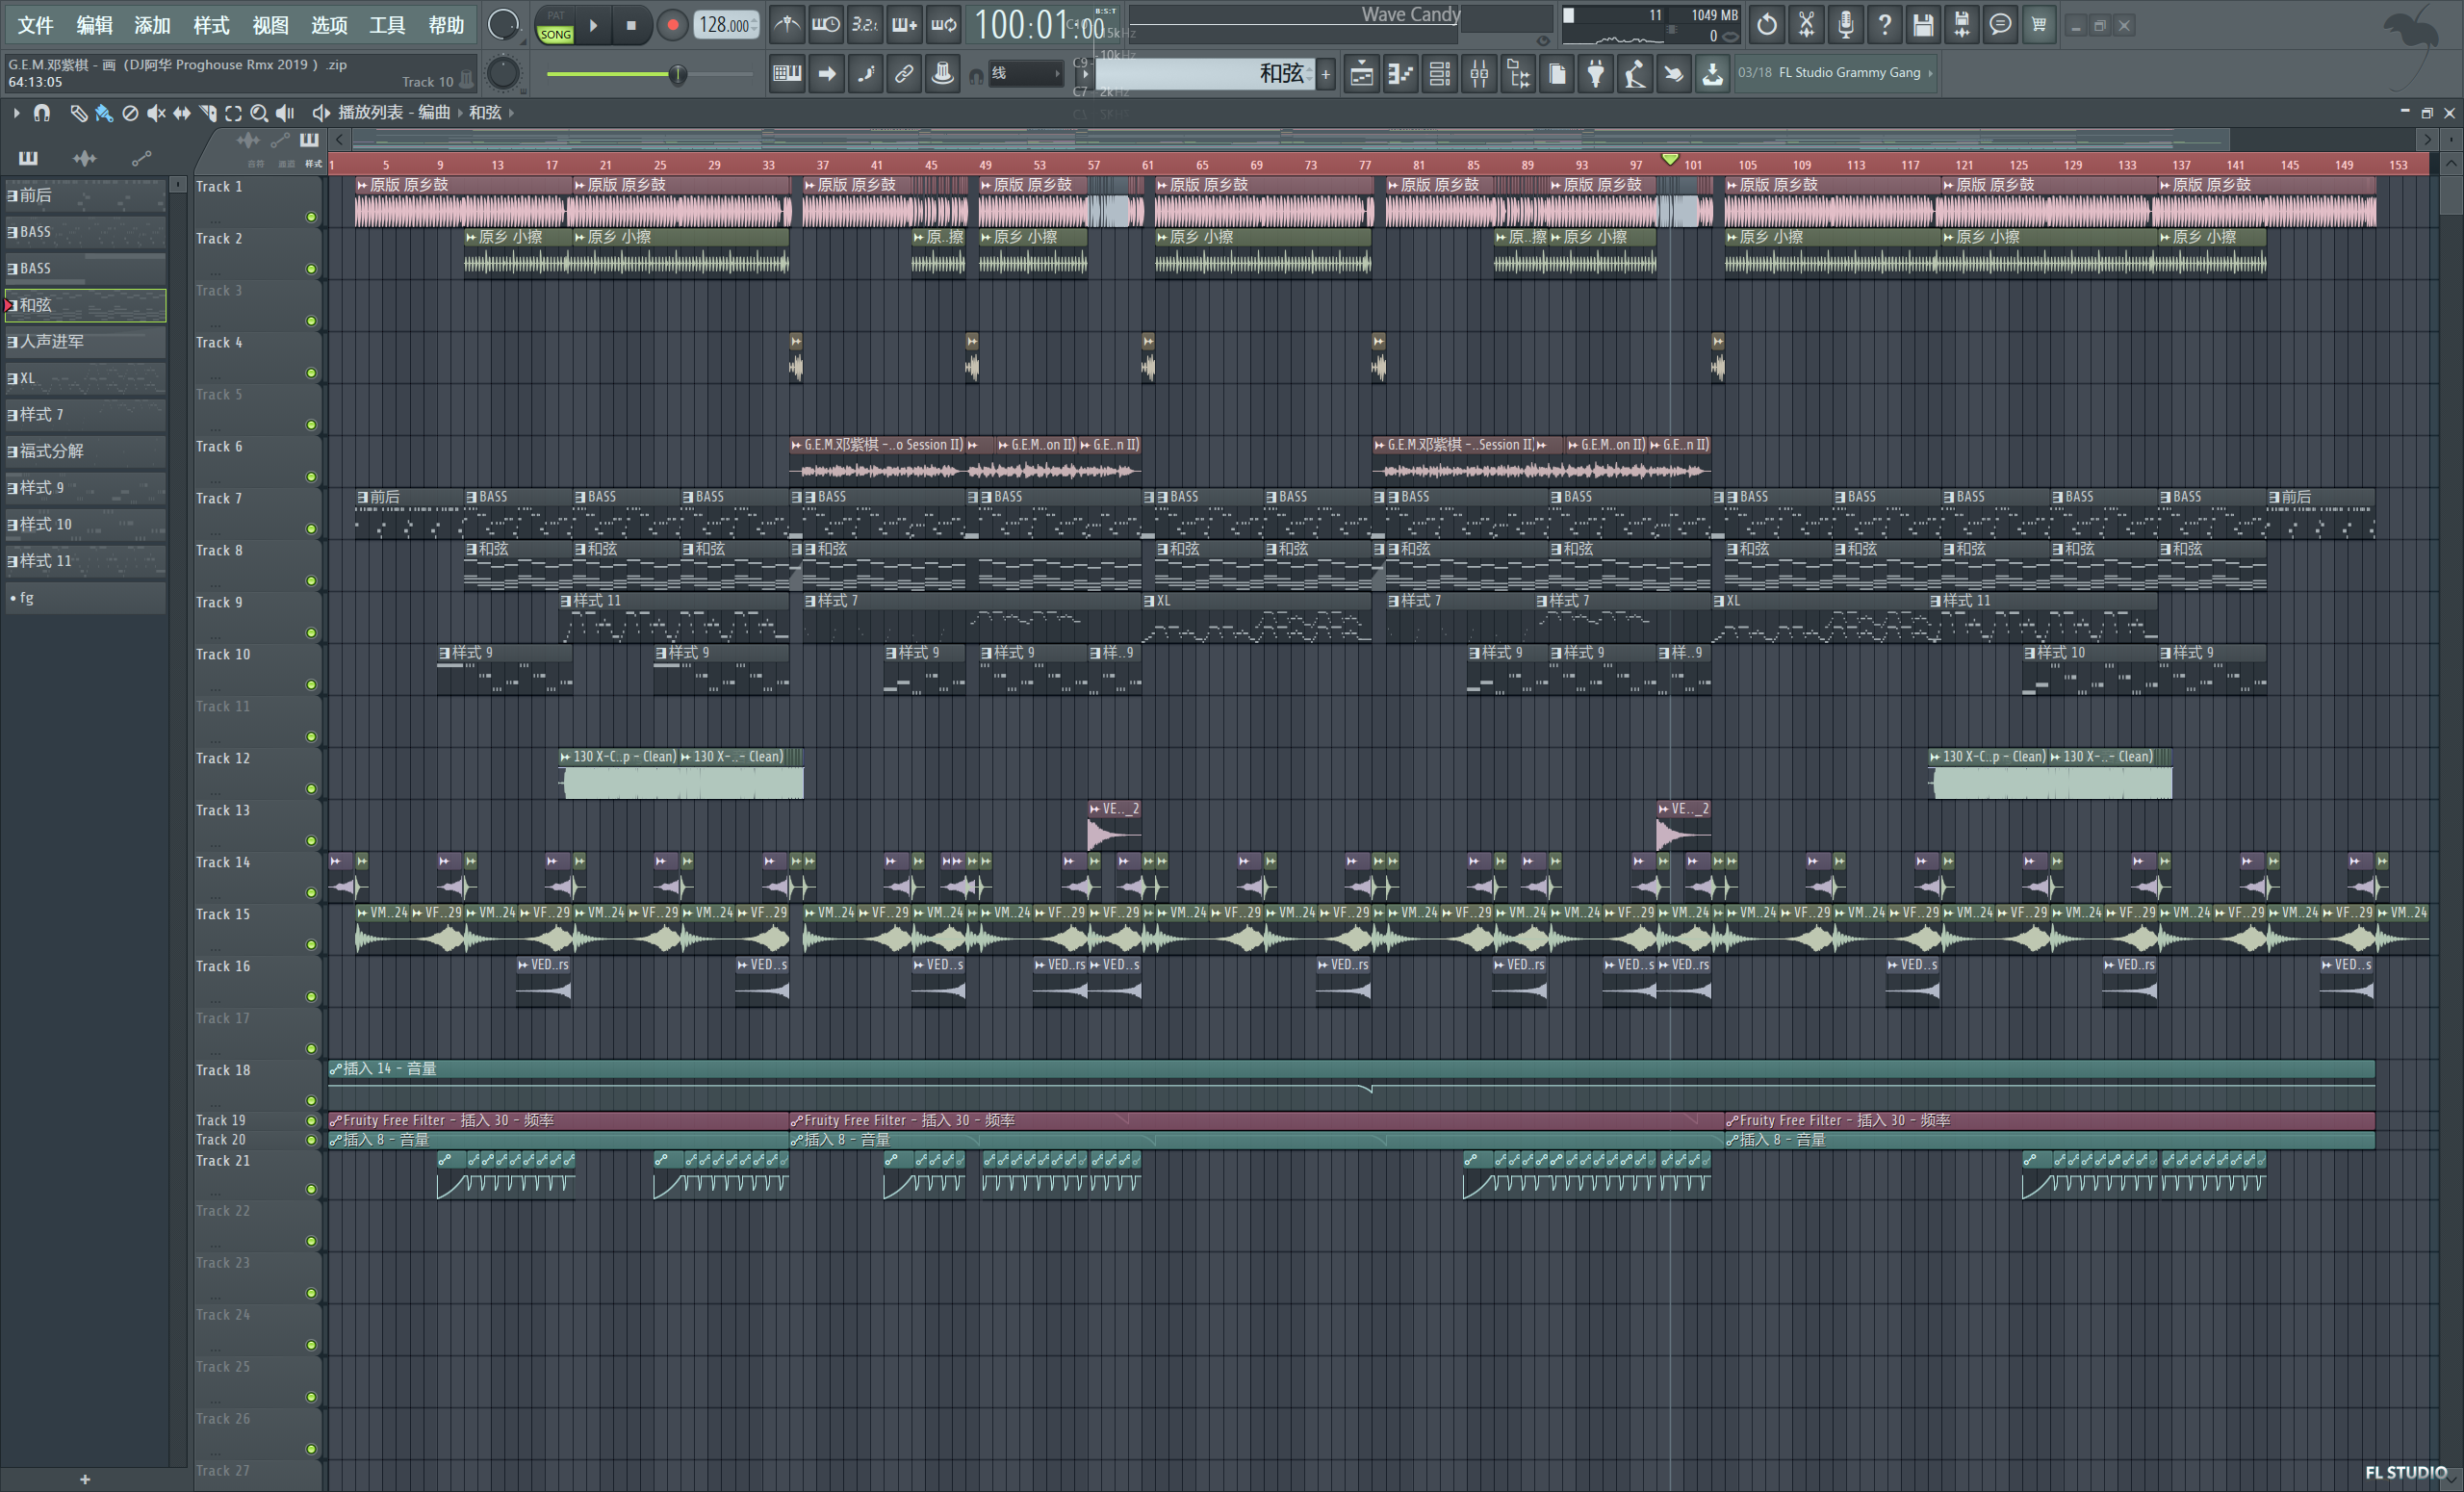Open the tempo tapper icon
2464x1492 pixels.
1635,73
